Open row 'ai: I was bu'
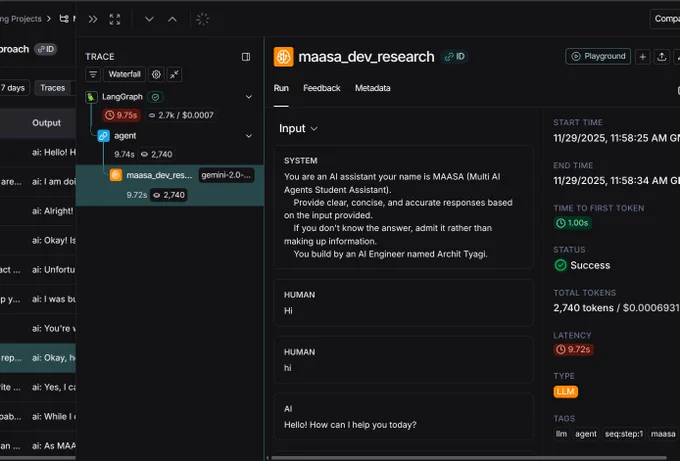The height and width of the screenshot is (461, 680). 38,299
